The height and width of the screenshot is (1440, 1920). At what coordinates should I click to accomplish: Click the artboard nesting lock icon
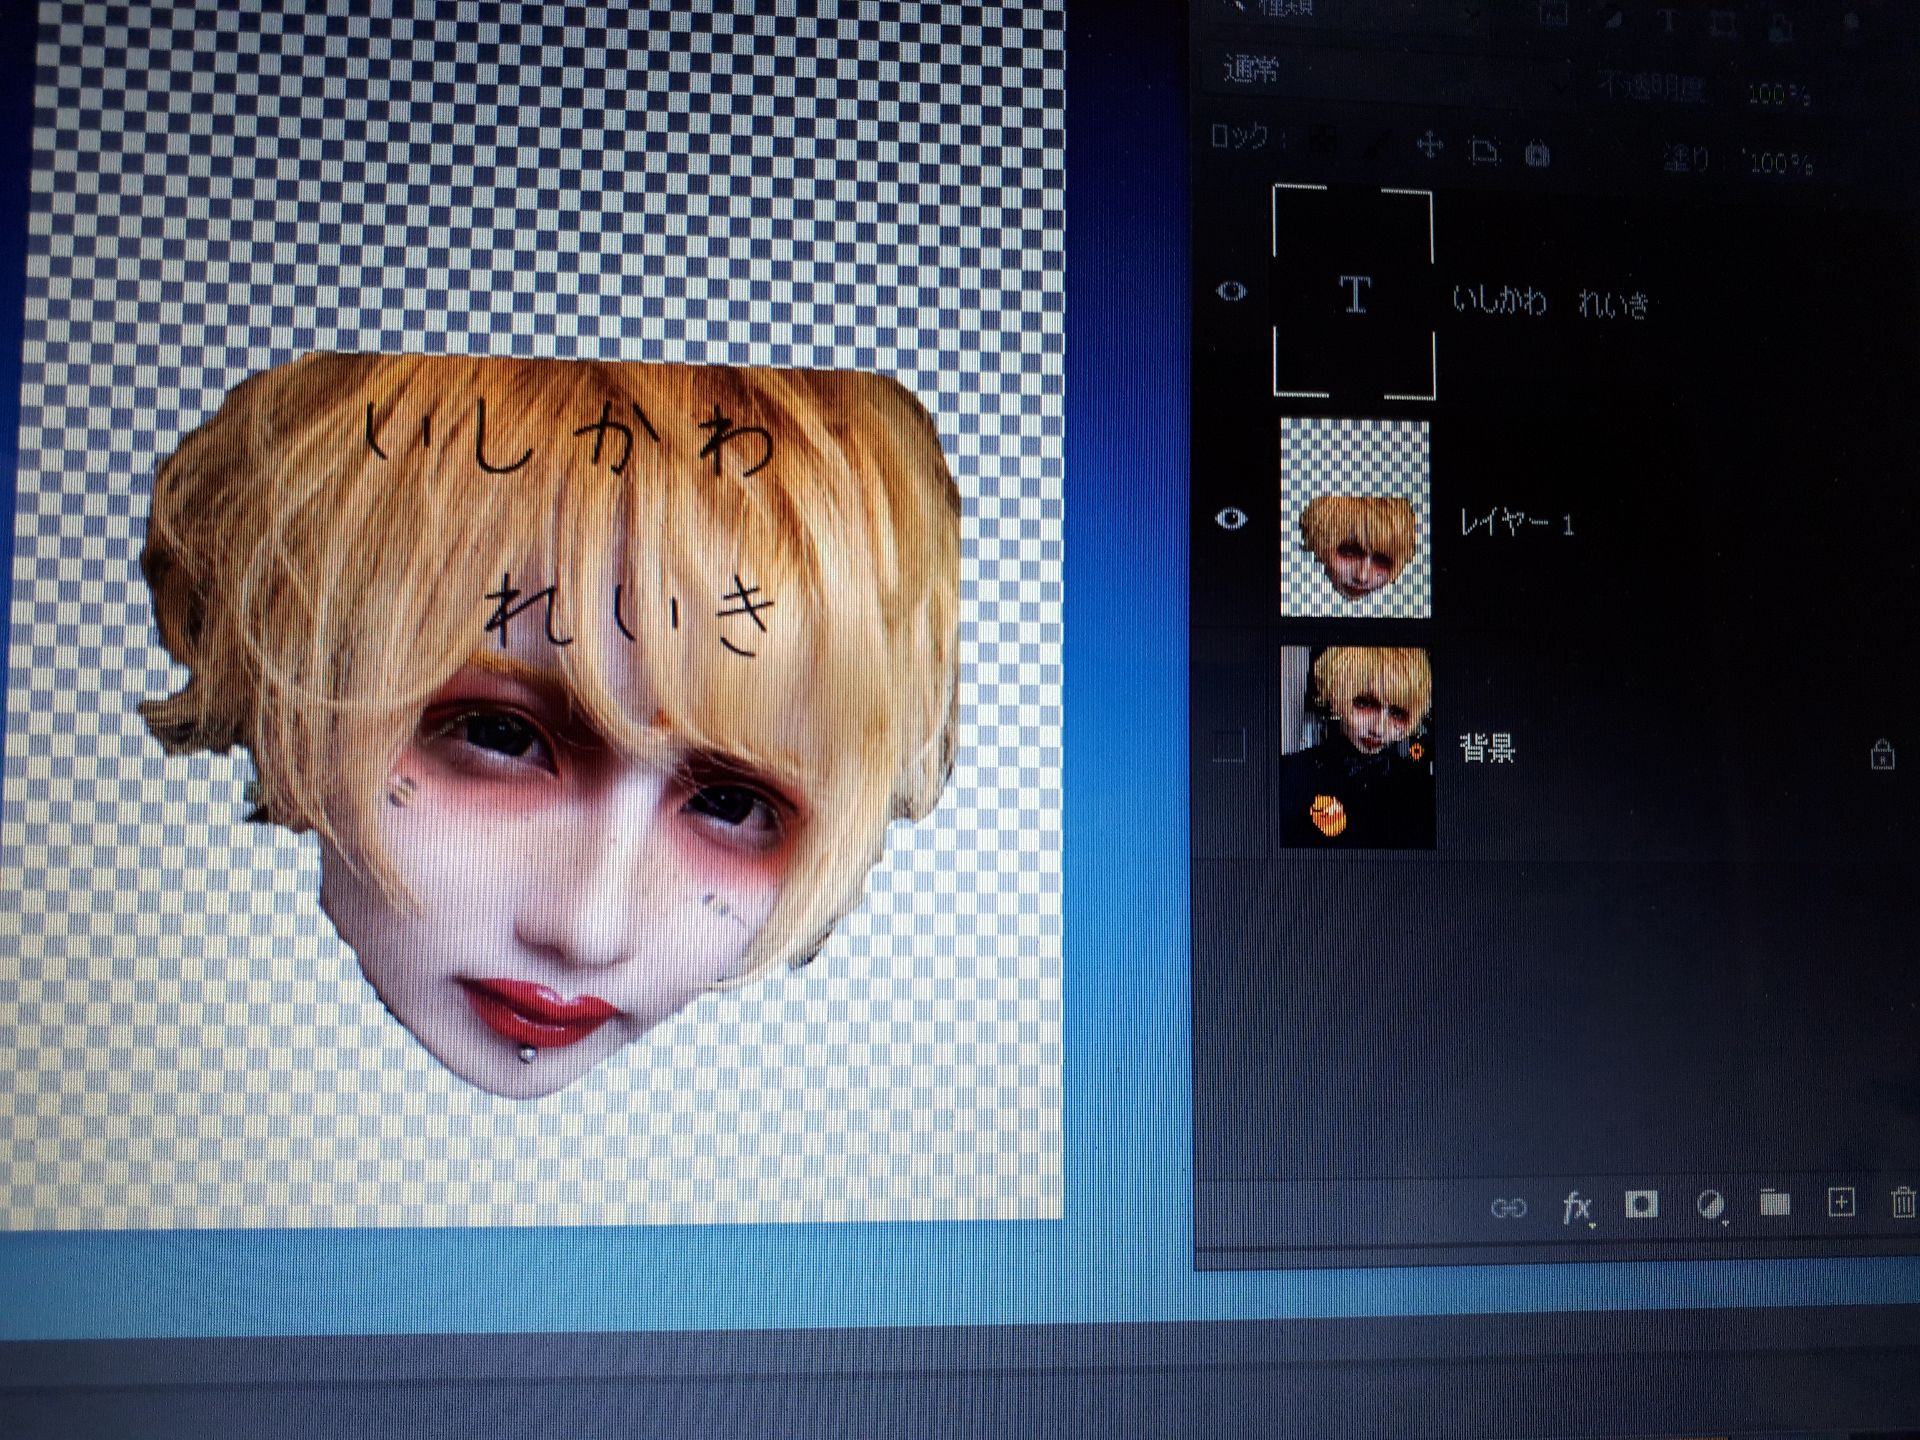[1484, 150]
